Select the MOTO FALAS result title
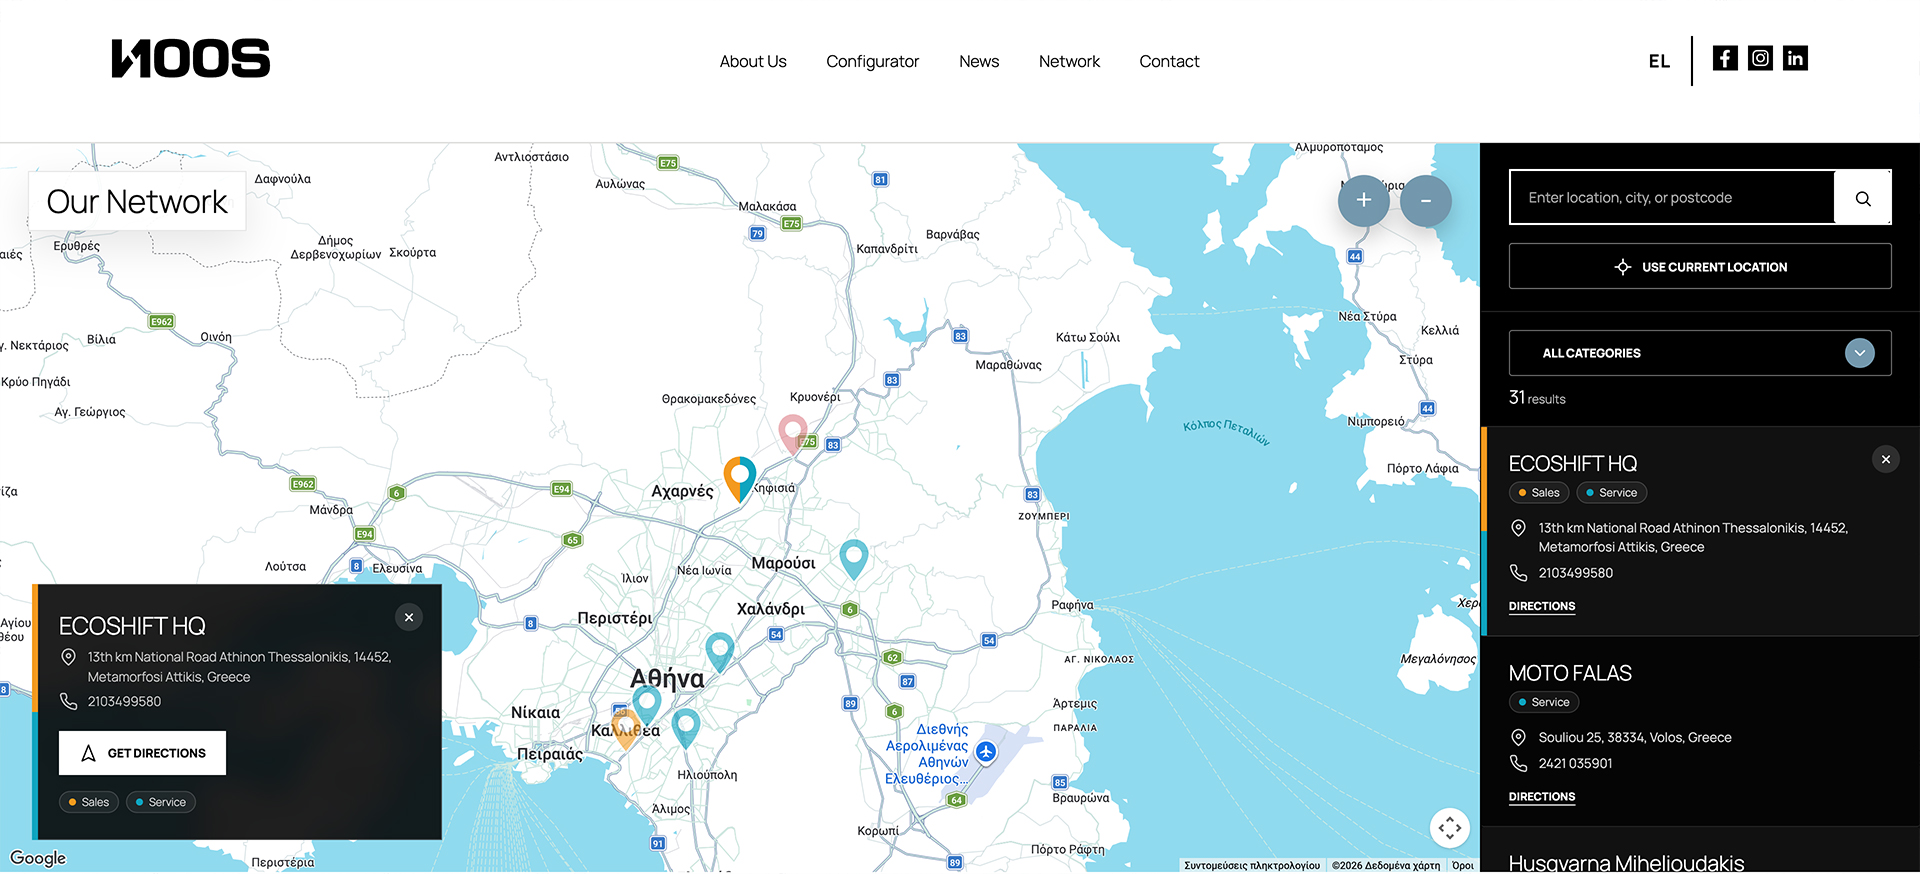This screenshot has width=1920, height=874. coord(1570,673)
